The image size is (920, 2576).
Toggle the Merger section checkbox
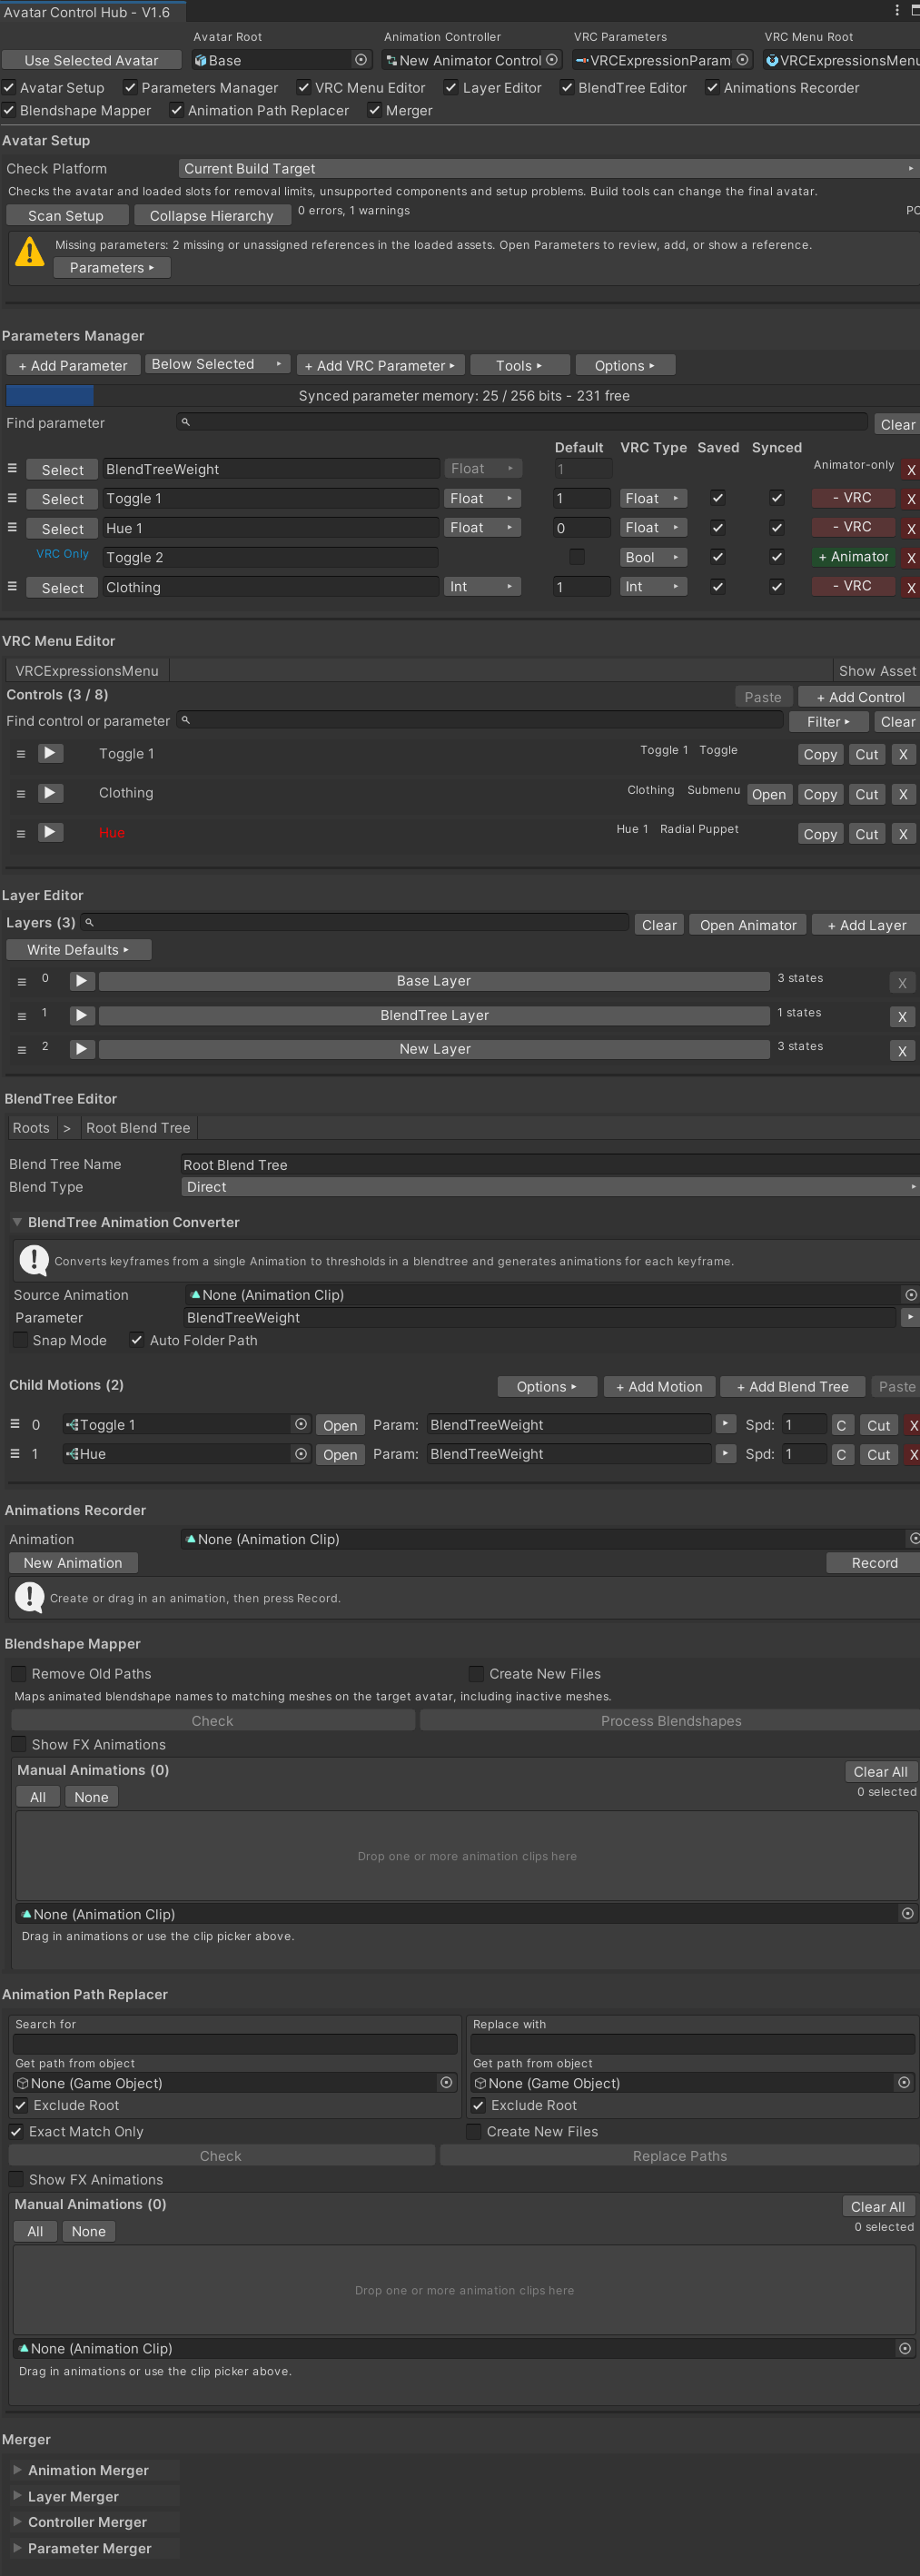pyautogui.click(x=374, y=110)
